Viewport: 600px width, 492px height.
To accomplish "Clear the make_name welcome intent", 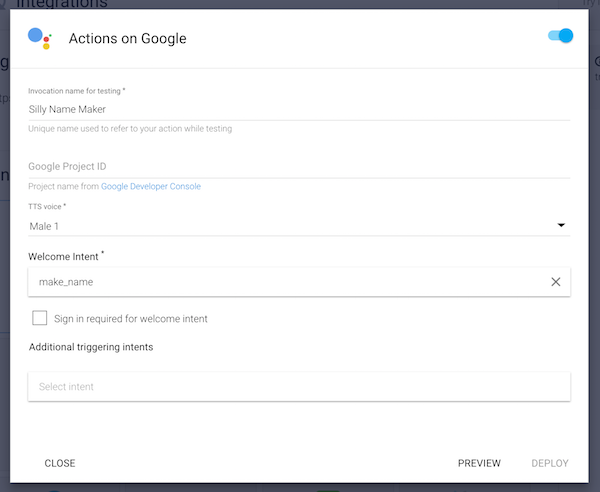I will (x=556, y=282).
